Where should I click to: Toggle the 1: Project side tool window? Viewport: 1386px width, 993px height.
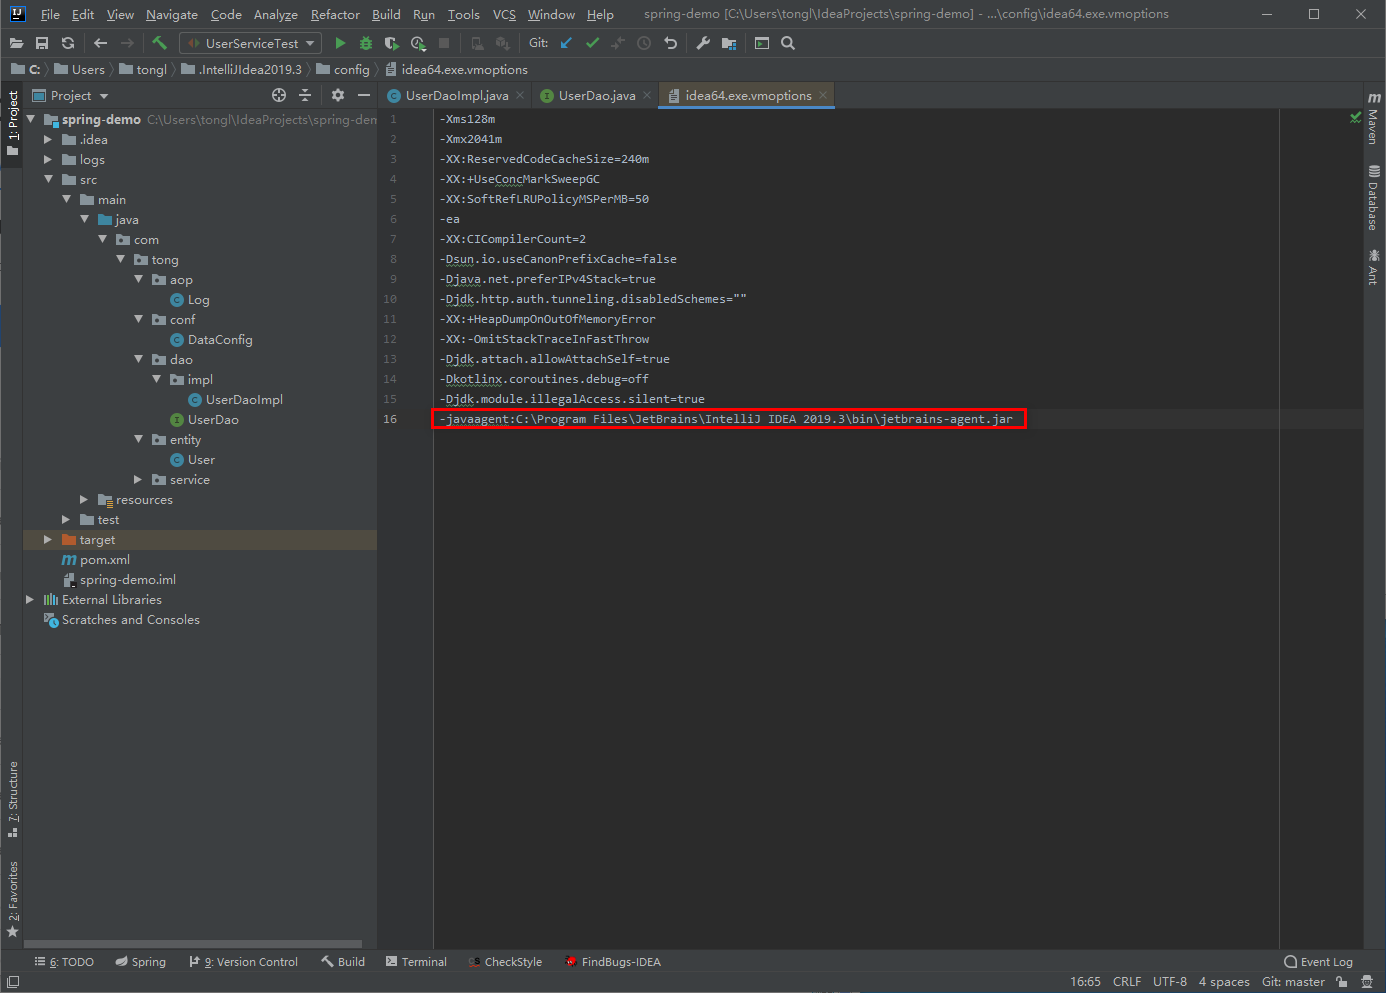click(x=12, y=124)
